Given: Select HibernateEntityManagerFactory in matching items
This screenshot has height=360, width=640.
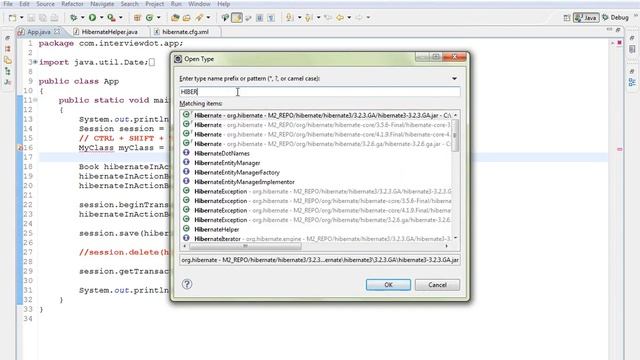Looking at the screenshot, I should (317, 172).
